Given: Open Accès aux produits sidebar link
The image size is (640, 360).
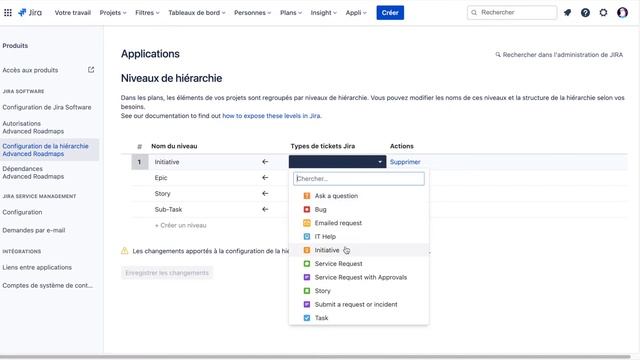Looking at the screenshot, I should [30, 70].
